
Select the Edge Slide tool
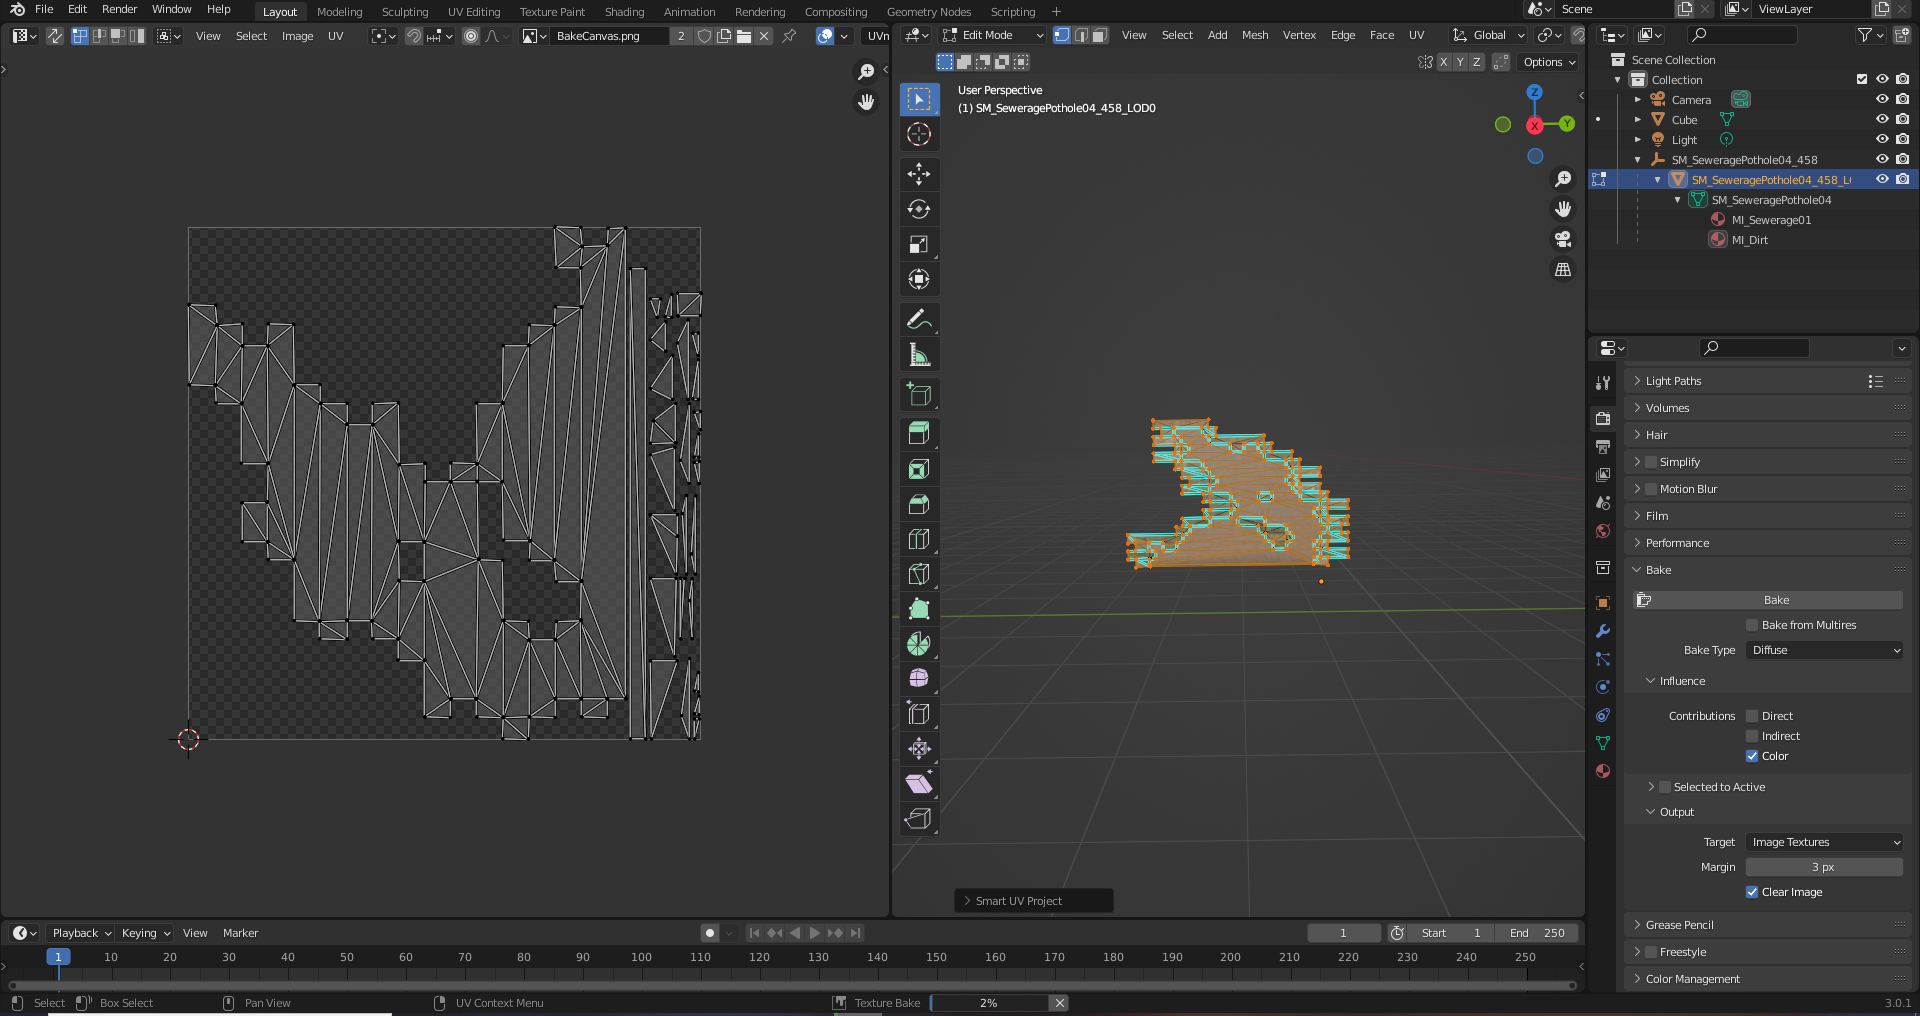click(919, 714)
